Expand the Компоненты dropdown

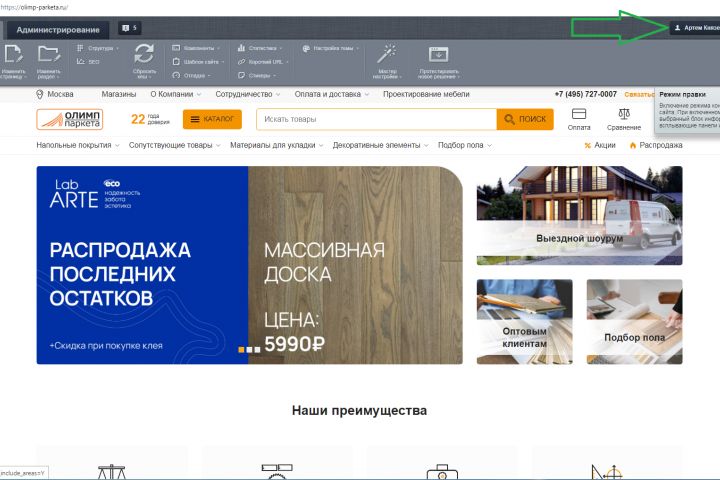[x=196, y=48]
